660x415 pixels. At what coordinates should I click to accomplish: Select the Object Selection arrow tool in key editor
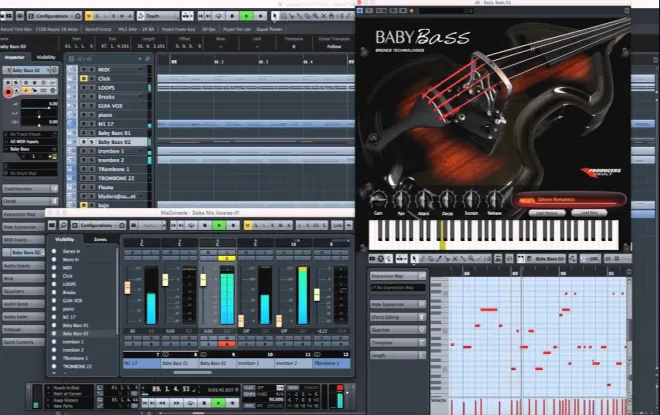[414, 258]
